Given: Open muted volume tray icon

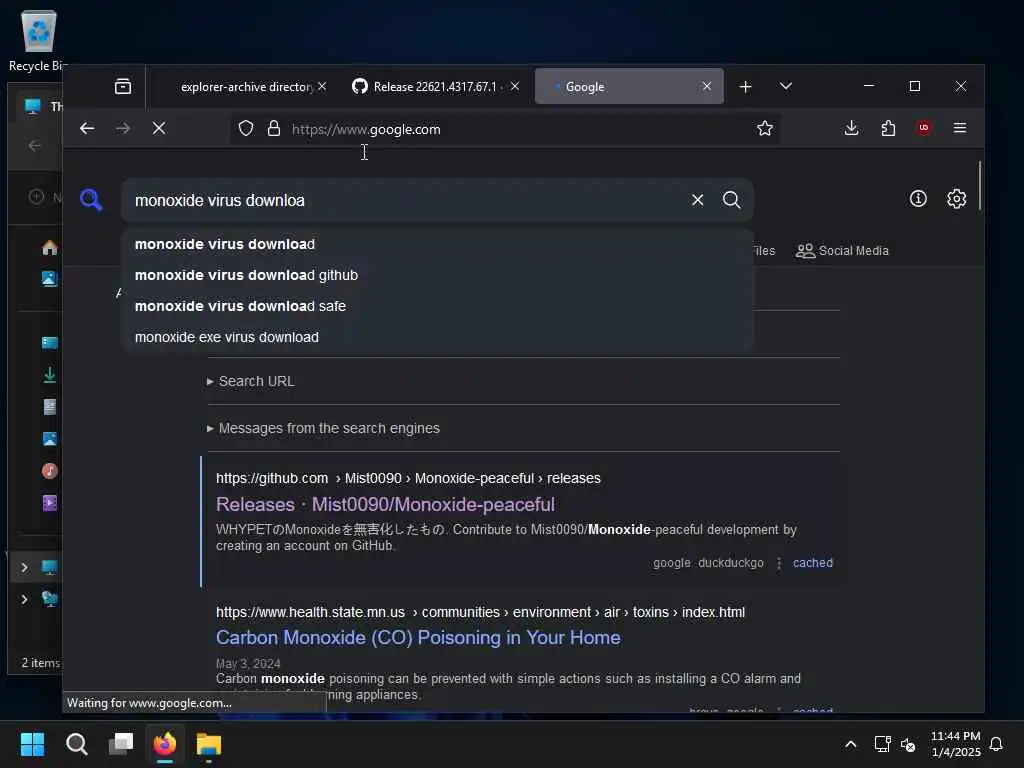Looking at the screenshot, I should click(908, 744).
